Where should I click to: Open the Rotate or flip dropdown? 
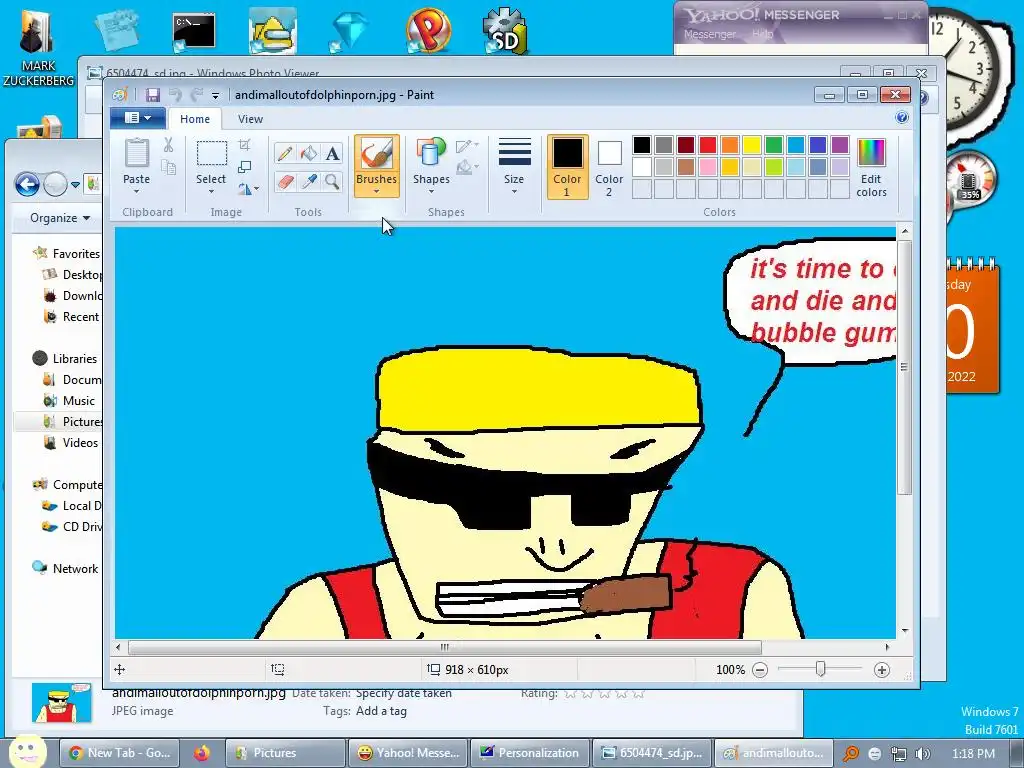[248, 189]
